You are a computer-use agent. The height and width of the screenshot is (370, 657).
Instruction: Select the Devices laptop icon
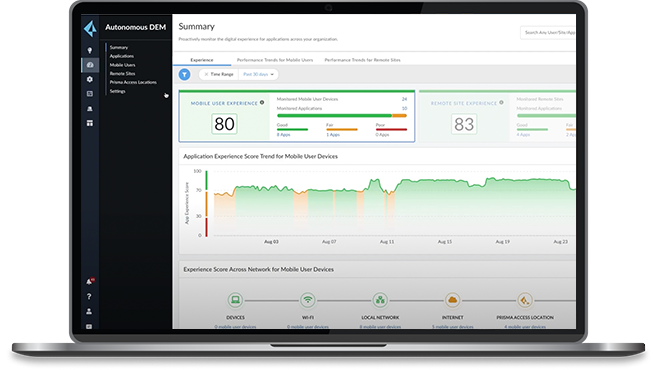pyautogui.click(x=235, y=300)
